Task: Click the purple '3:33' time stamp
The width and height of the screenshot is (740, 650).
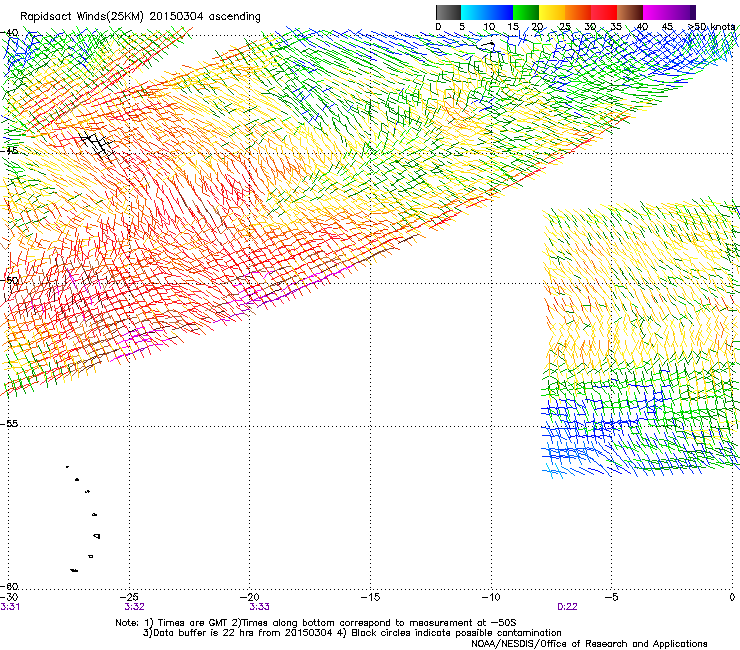Action: click(260, 607)
